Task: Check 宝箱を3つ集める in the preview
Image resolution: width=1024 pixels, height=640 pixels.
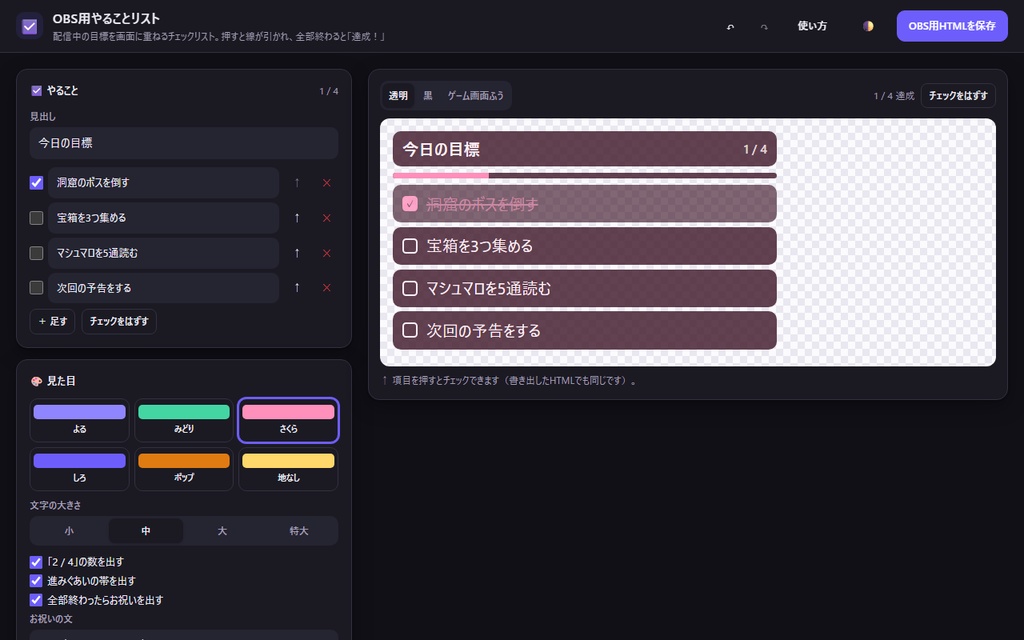Action: click(409, 246)
